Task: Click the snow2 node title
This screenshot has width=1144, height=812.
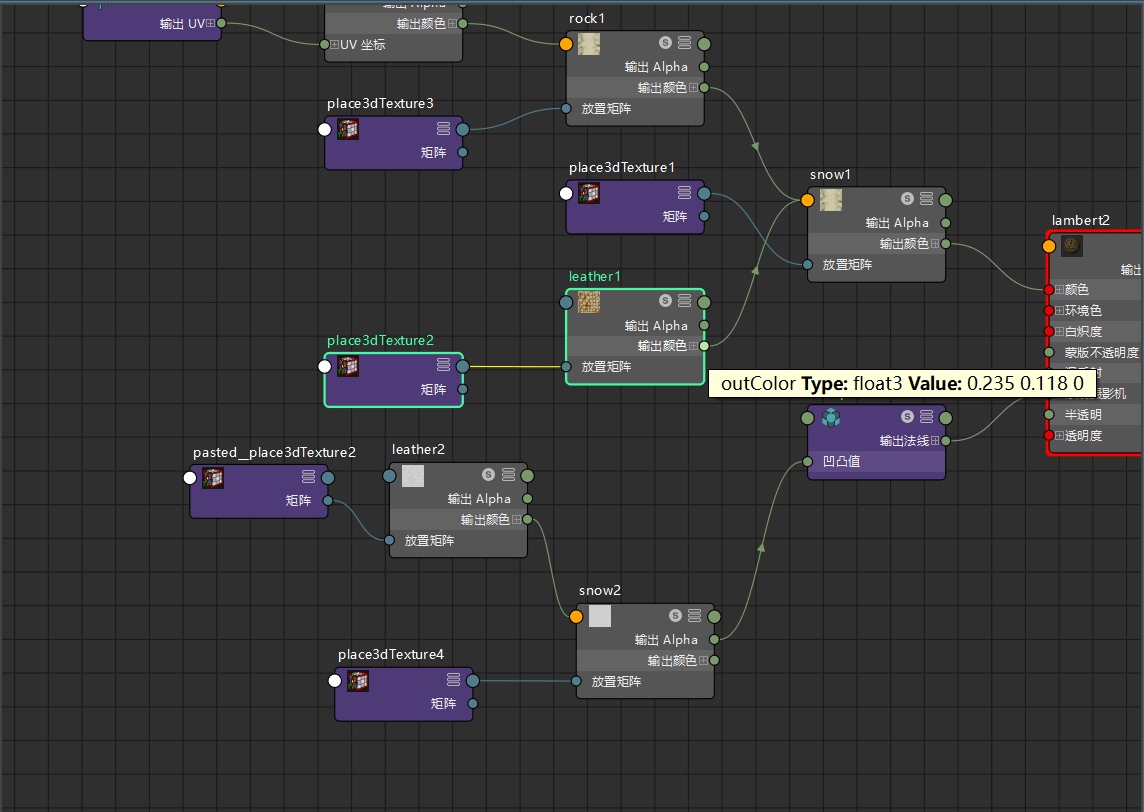Action: 600,590
